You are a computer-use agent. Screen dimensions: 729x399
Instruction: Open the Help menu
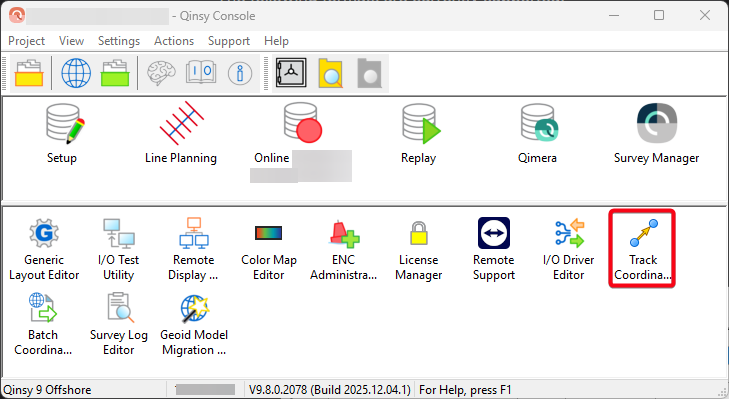276,41
